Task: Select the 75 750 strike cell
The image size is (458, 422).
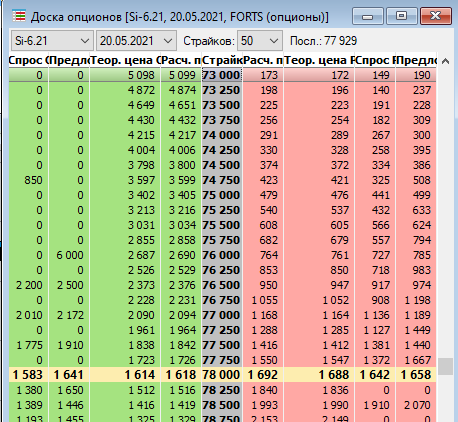Action: pos(222,240)
